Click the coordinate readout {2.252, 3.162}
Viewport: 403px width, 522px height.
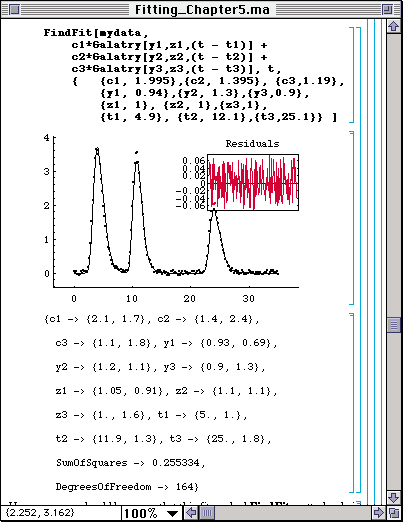click(40, 512)
